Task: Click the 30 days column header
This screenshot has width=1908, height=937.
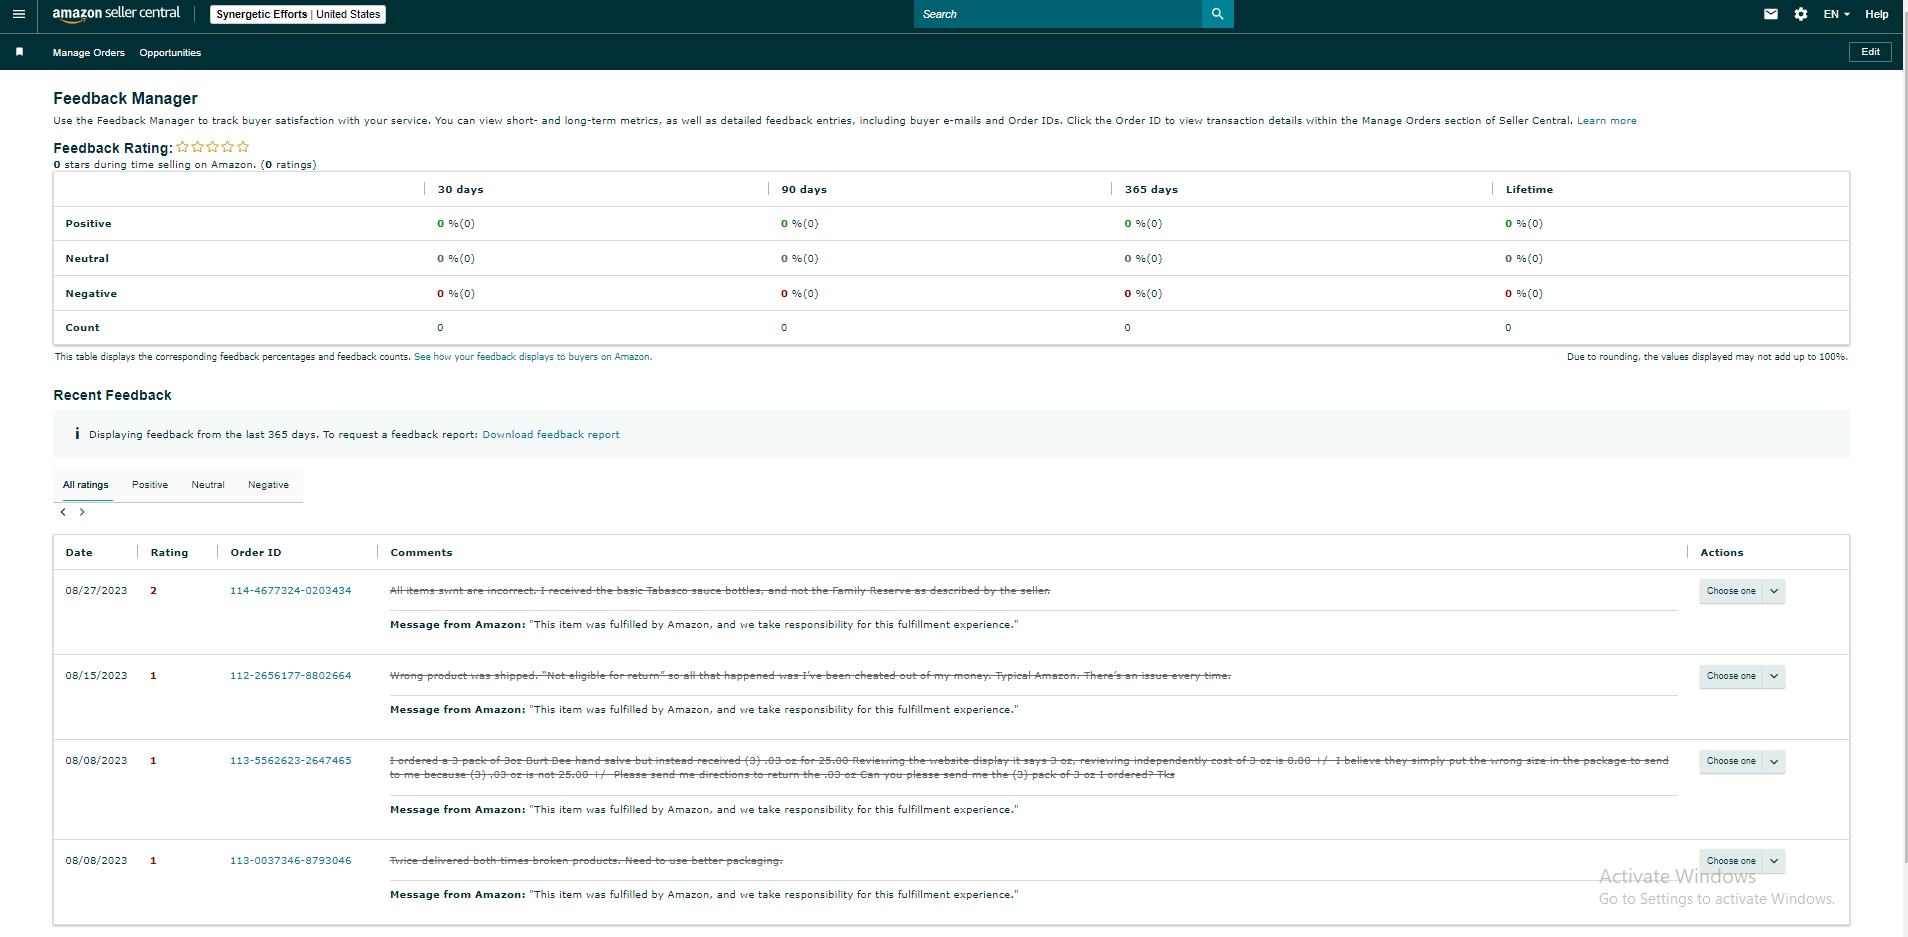Action: pyautogui.click(x=460, y=190)
